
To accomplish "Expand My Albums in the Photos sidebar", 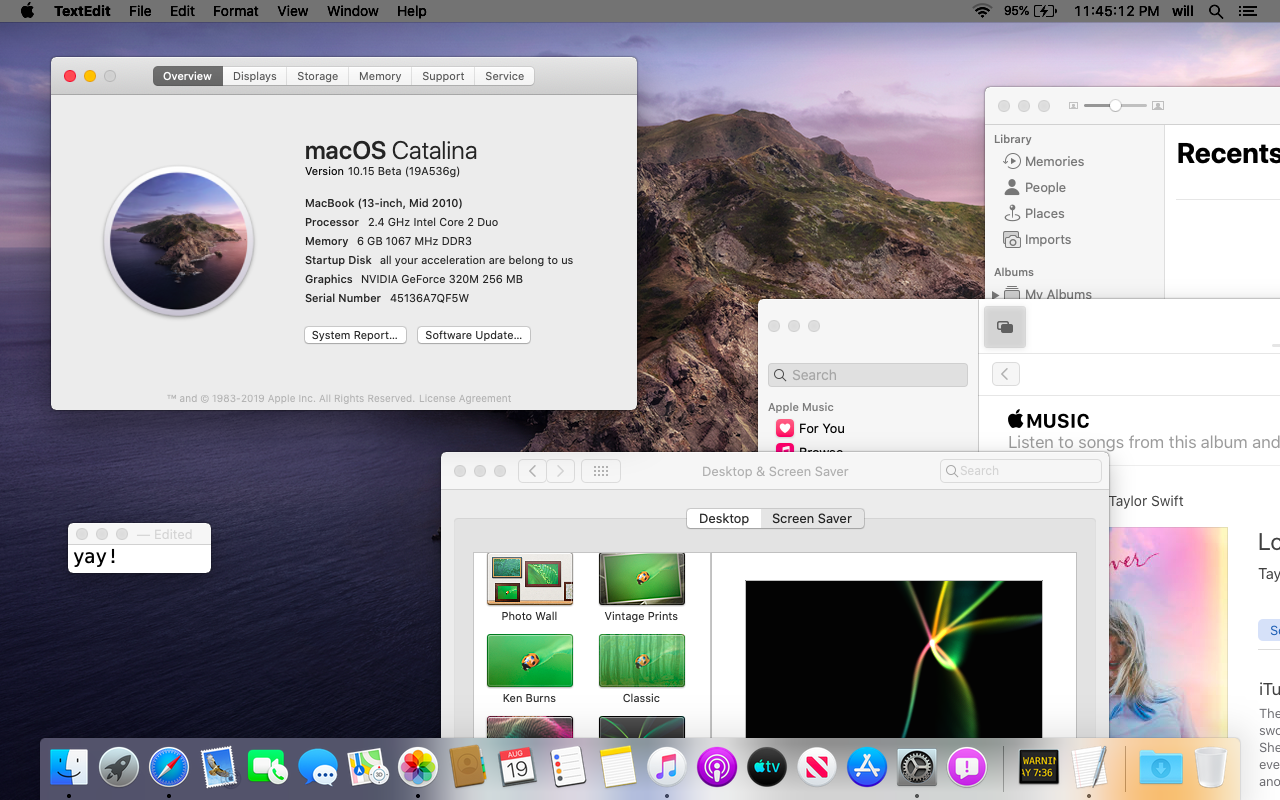I will [x=995, y=294].
